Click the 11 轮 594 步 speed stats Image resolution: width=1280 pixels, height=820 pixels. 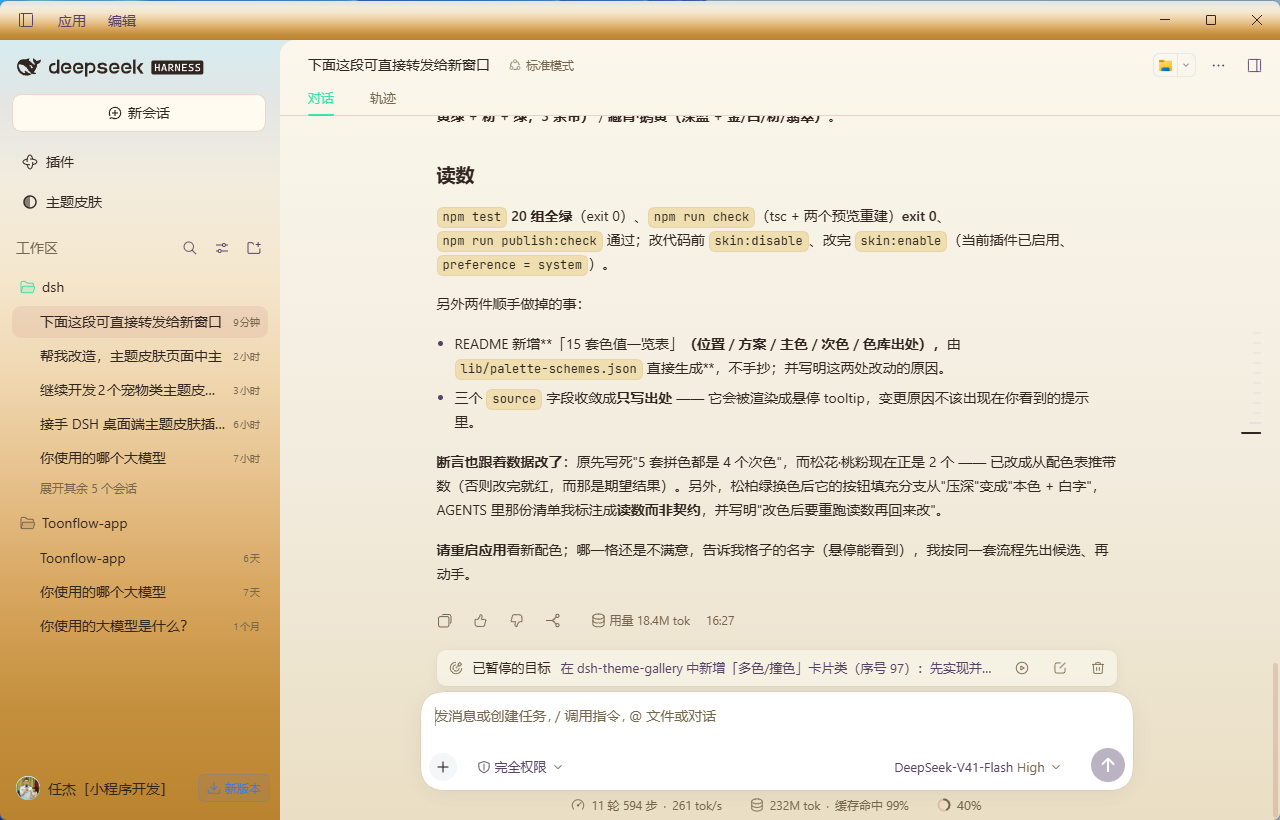point(646,805)
